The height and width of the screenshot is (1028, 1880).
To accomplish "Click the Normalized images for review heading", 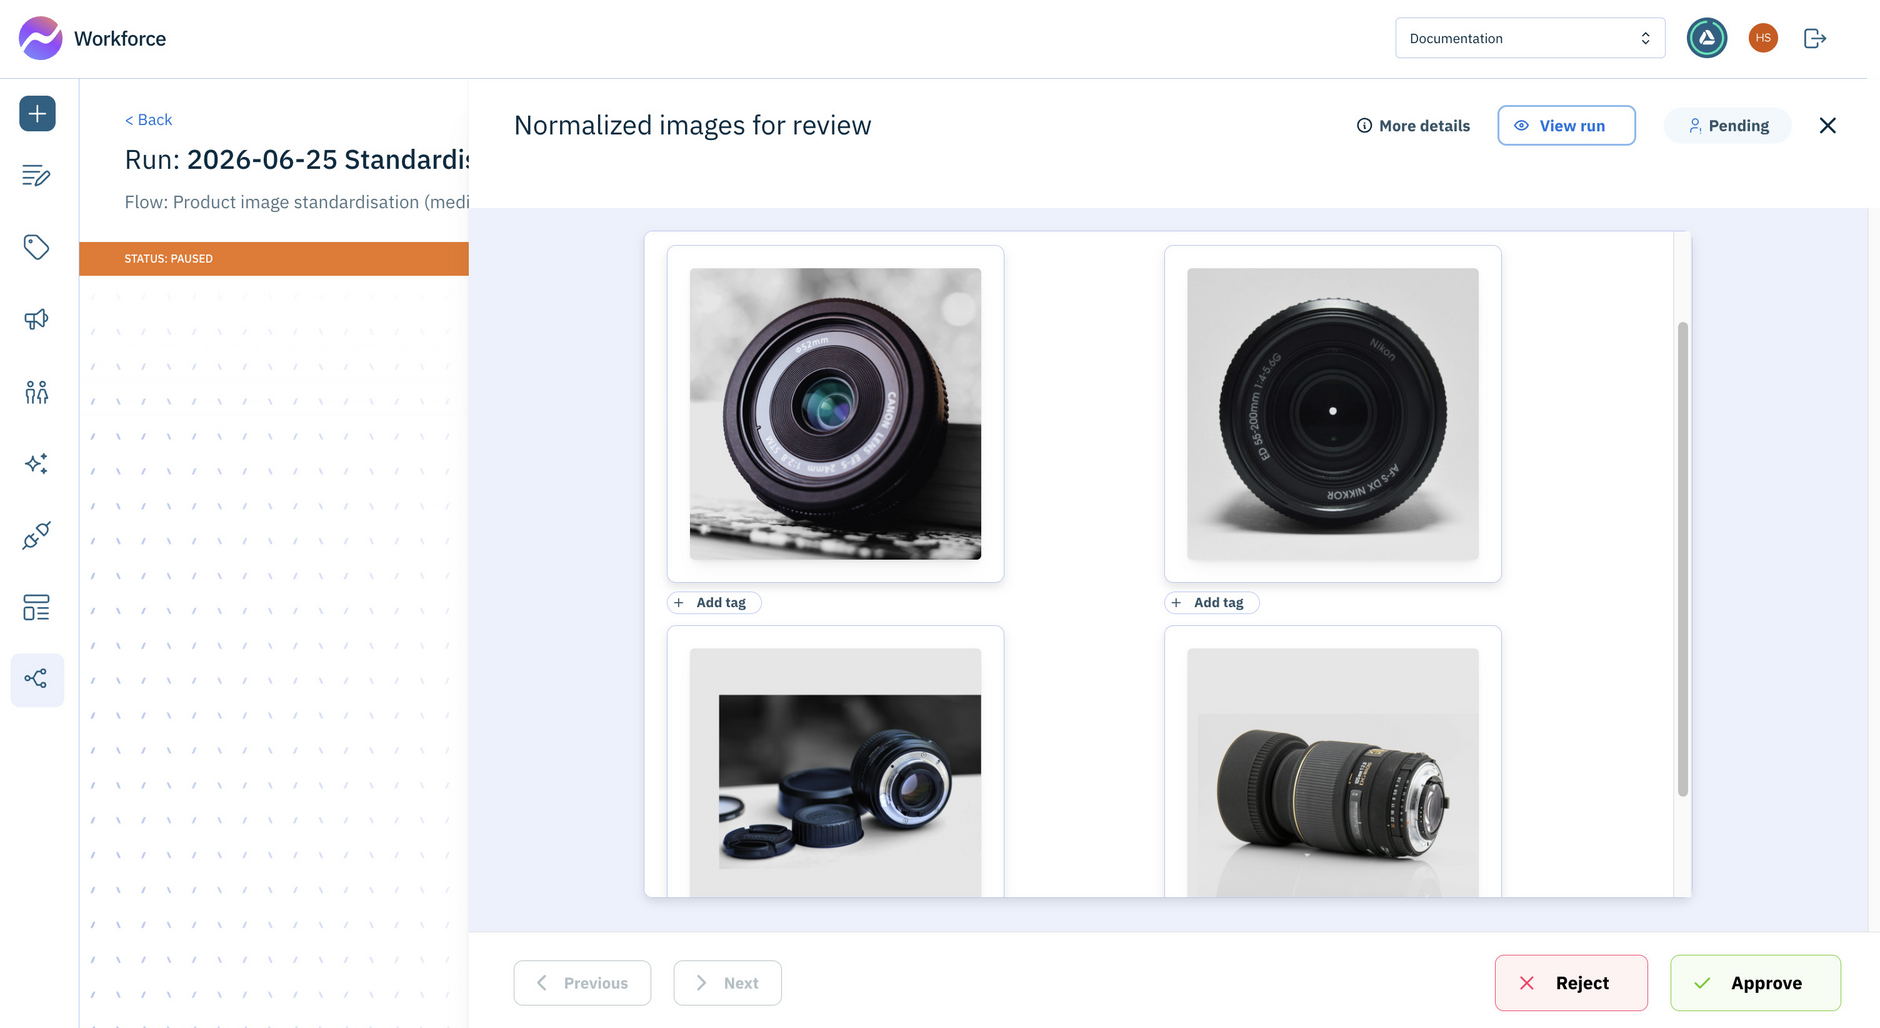I will (692, 125).
